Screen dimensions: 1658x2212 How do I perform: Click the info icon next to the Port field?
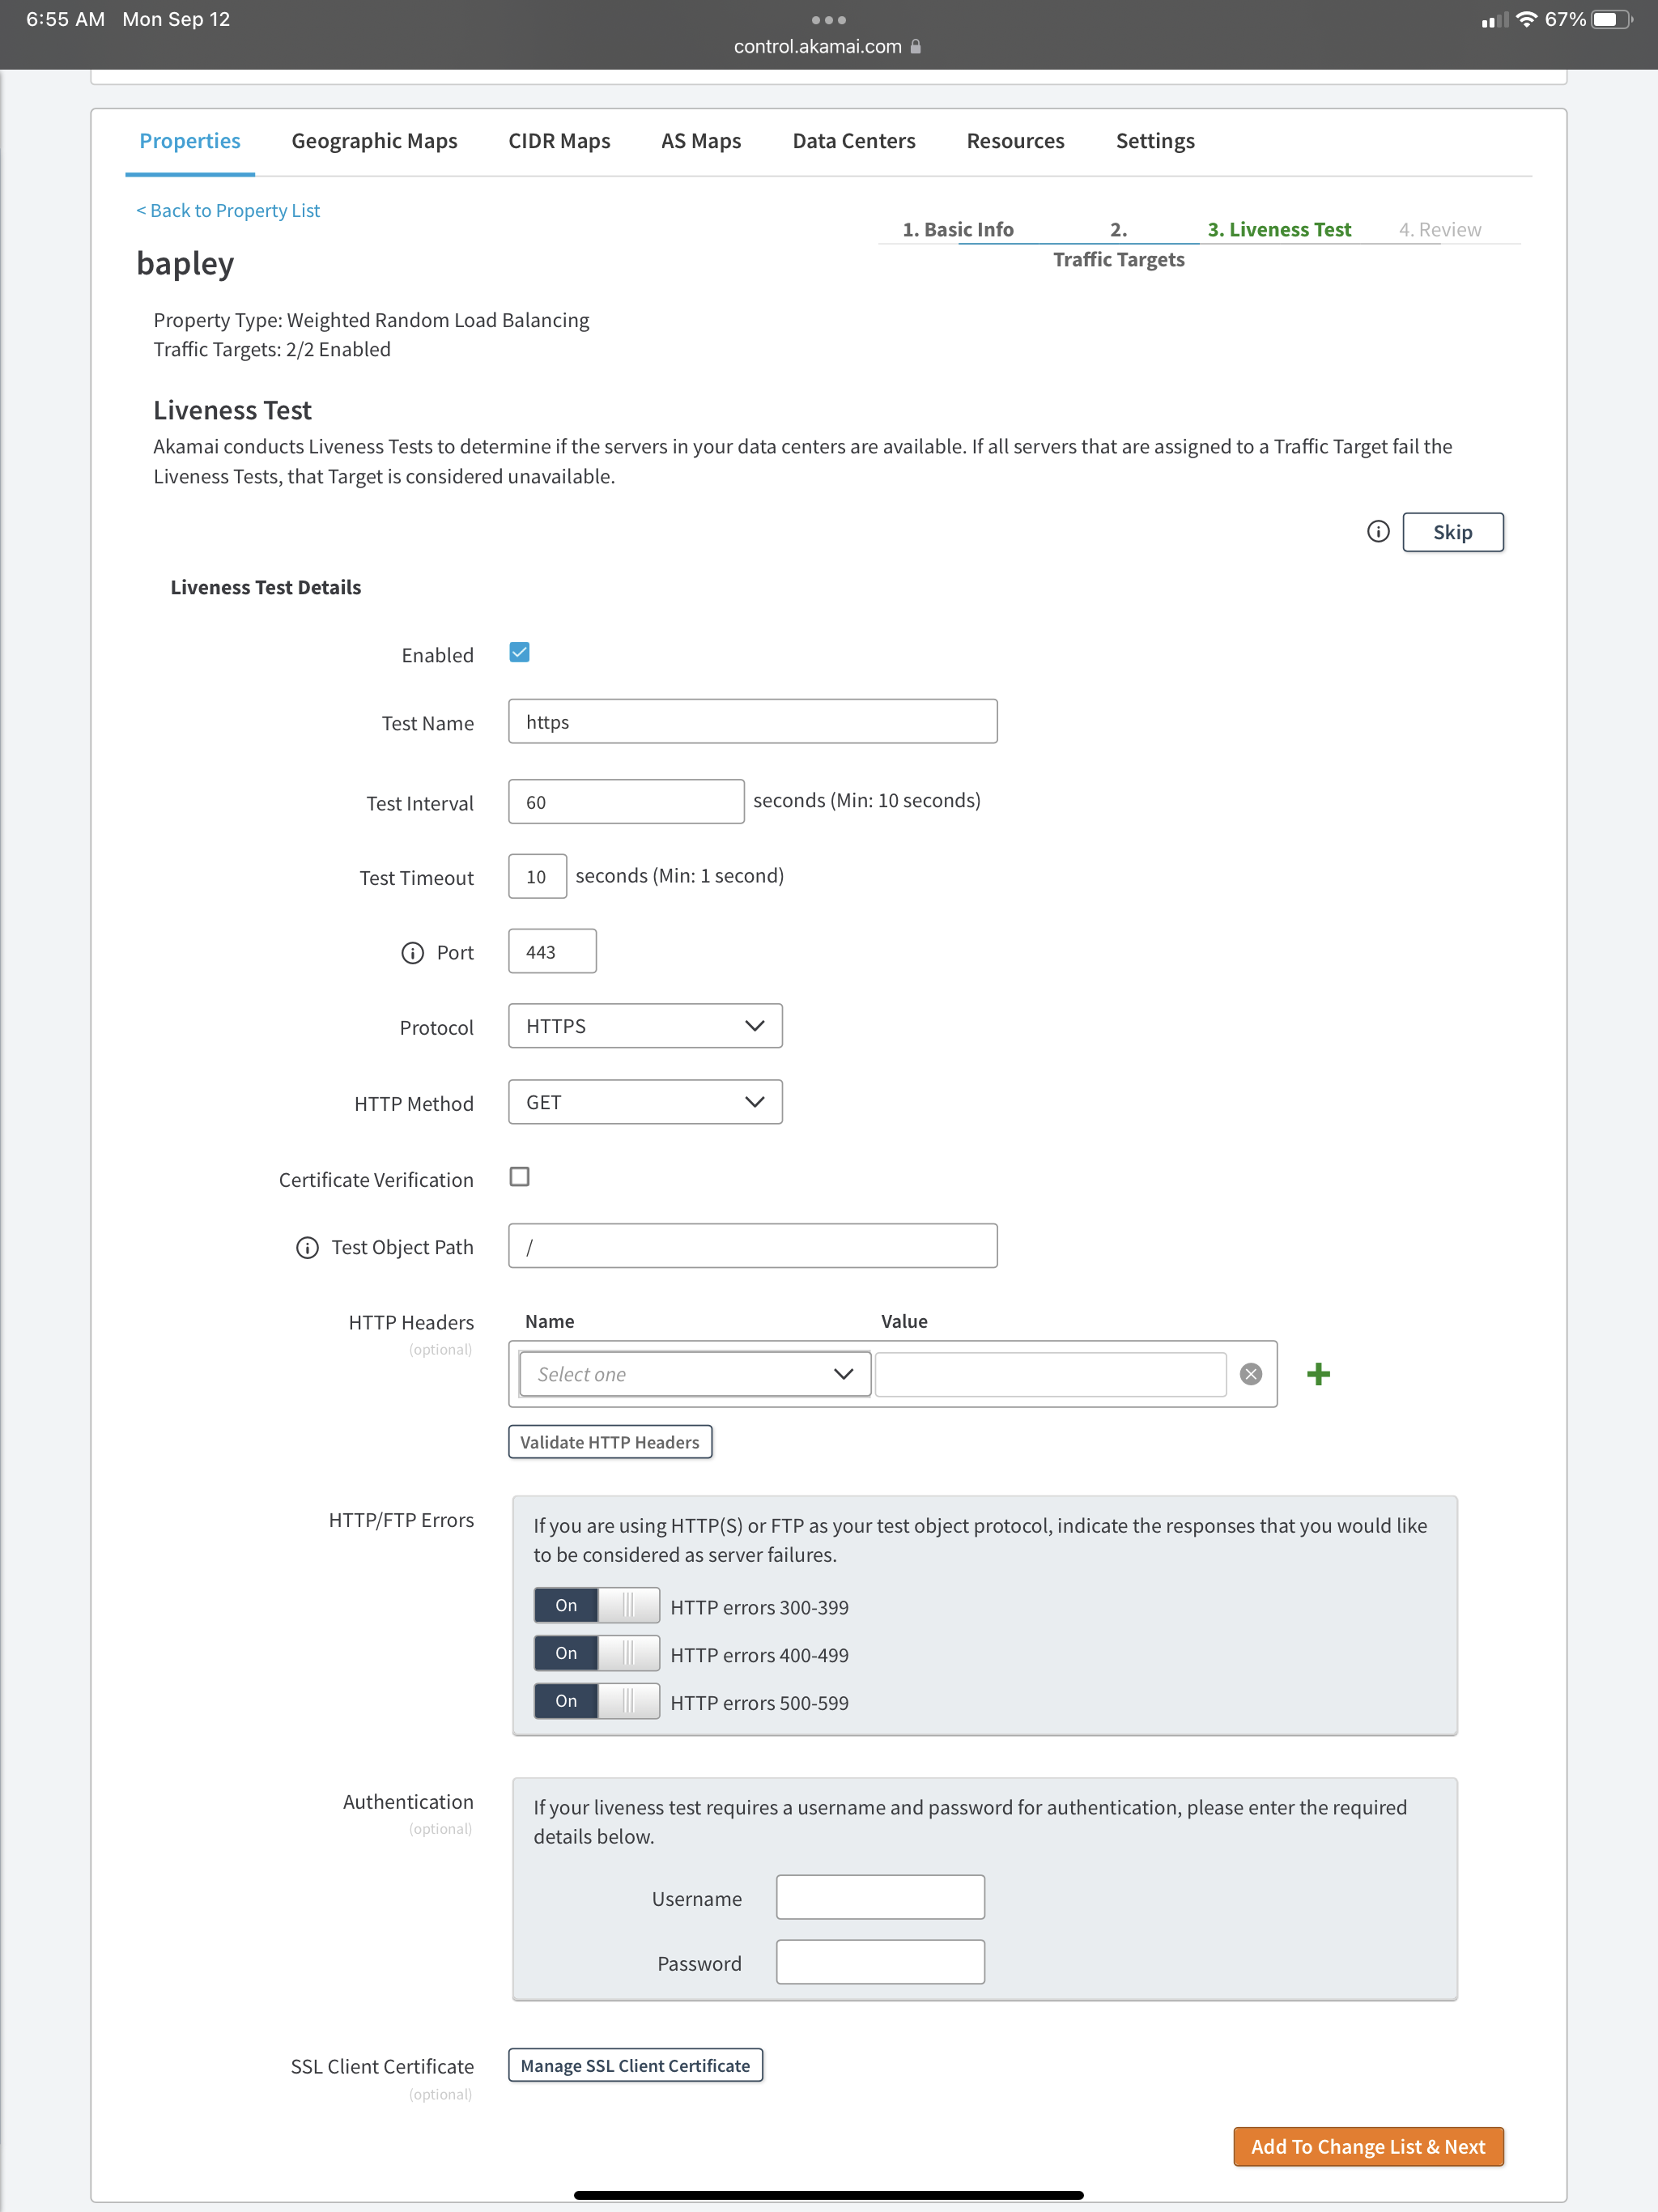413,952
